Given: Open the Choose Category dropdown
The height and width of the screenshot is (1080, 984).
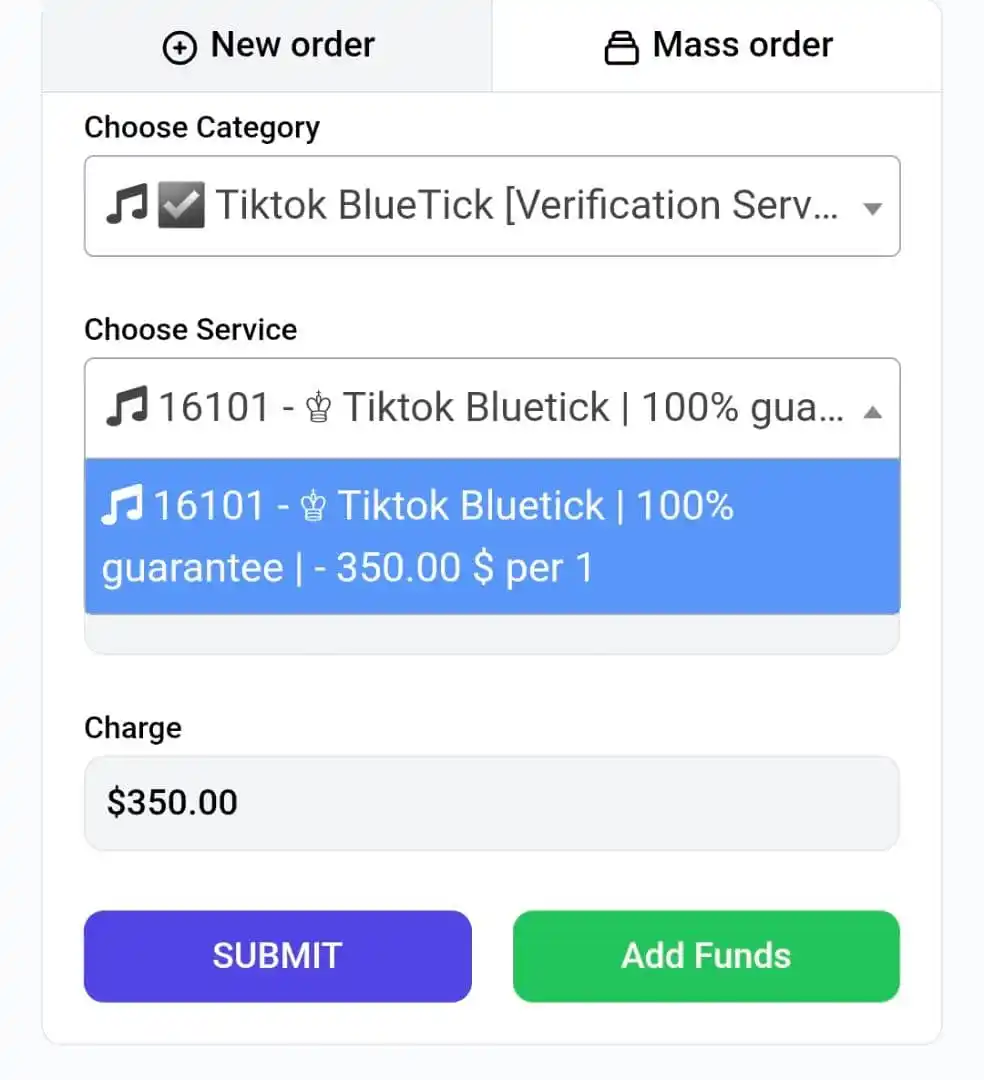Looking at the screenshot, I should tap(492, 206).
